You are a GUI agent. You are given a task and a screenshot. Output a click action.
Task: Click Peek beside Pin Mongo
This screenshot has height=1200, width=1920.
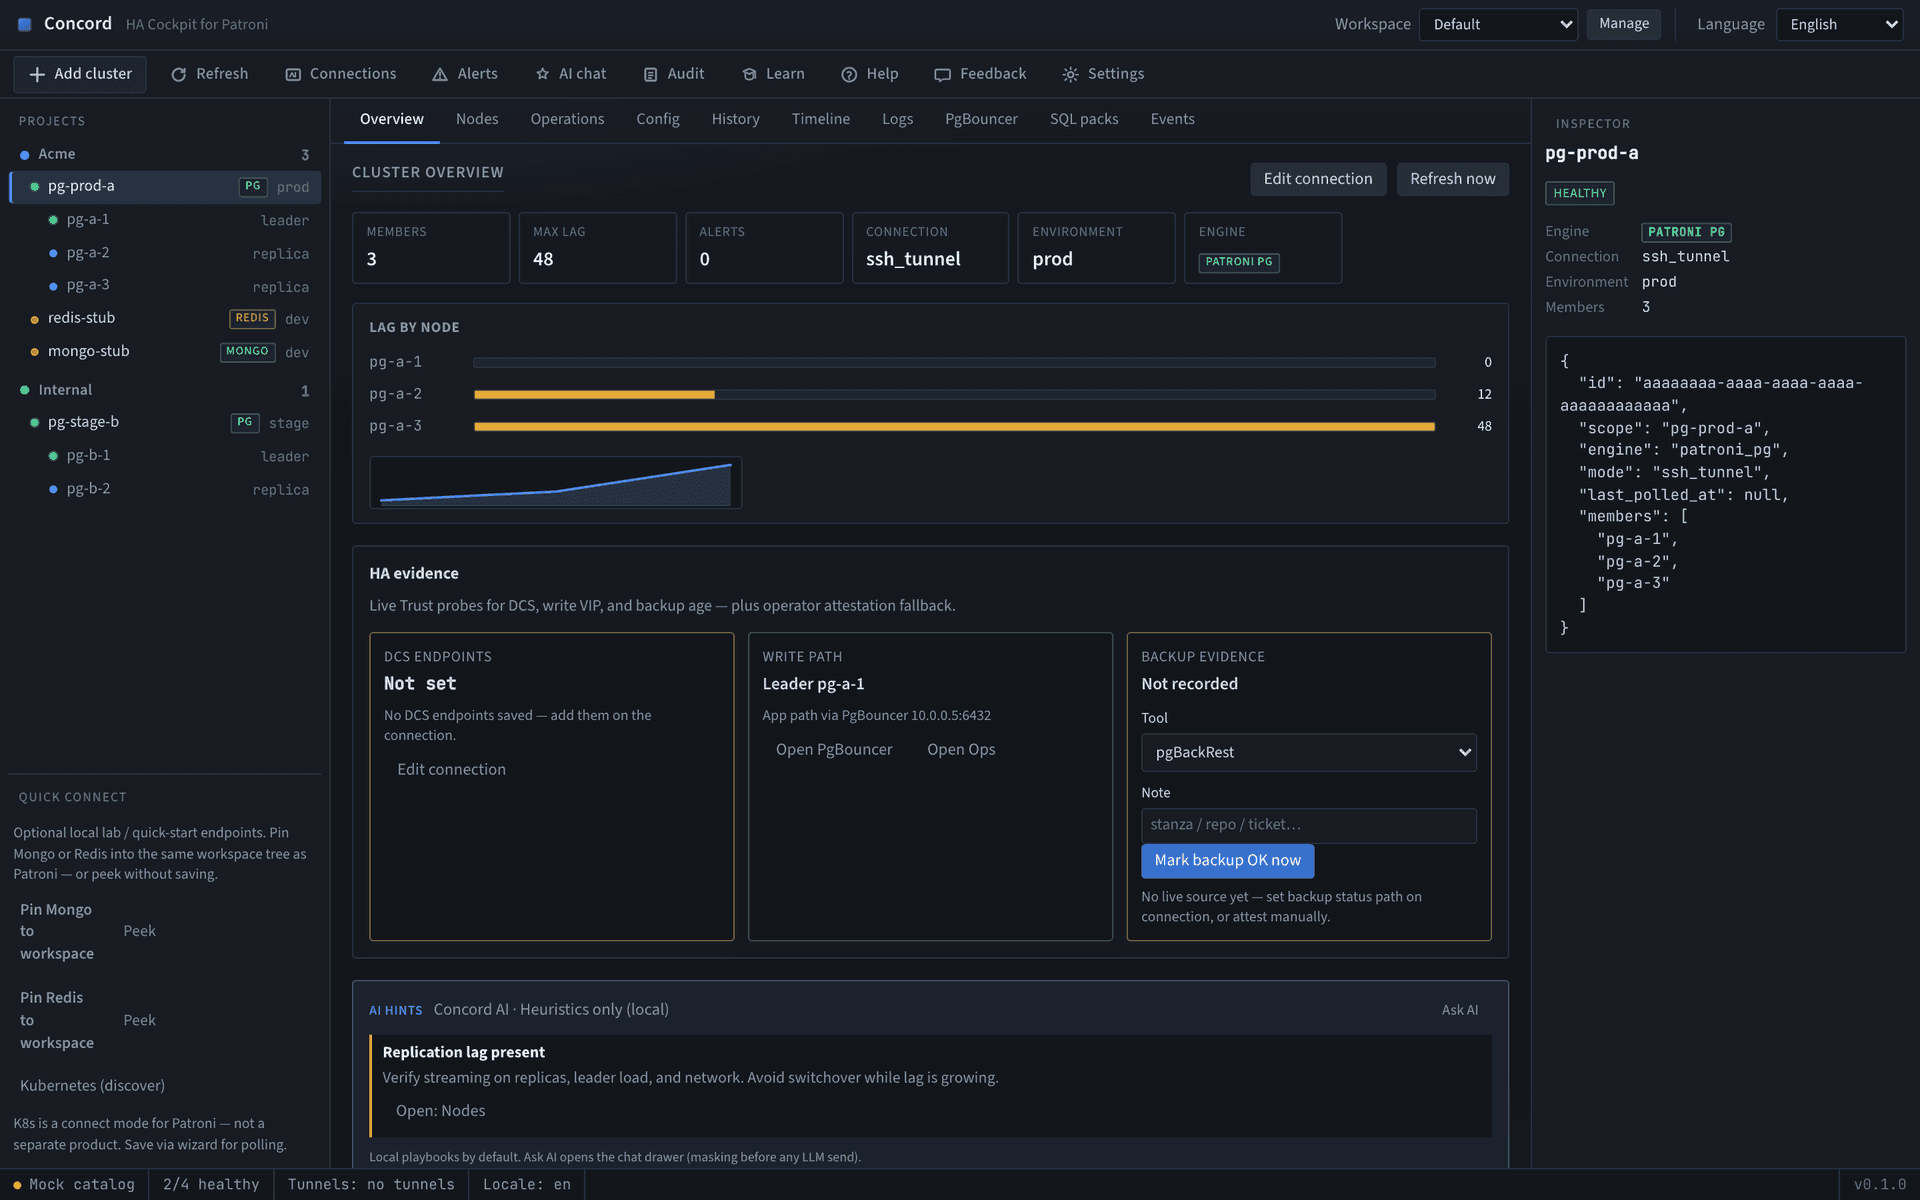point(139,931)
